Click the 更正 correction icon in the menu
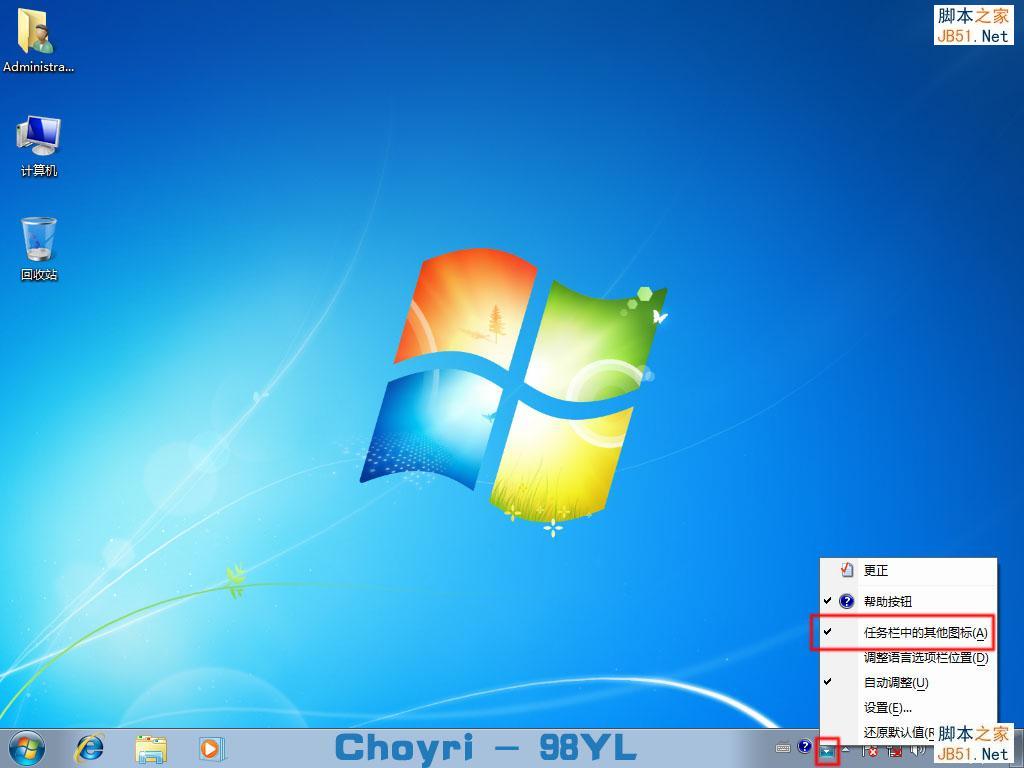 click(845, 570)
